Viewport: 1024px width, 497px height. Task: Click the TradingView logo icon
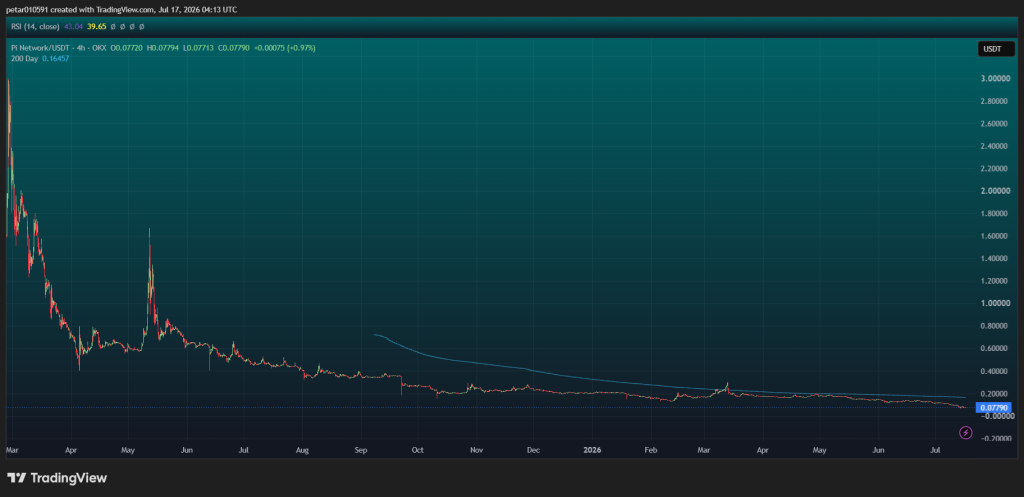coord(16,478)
